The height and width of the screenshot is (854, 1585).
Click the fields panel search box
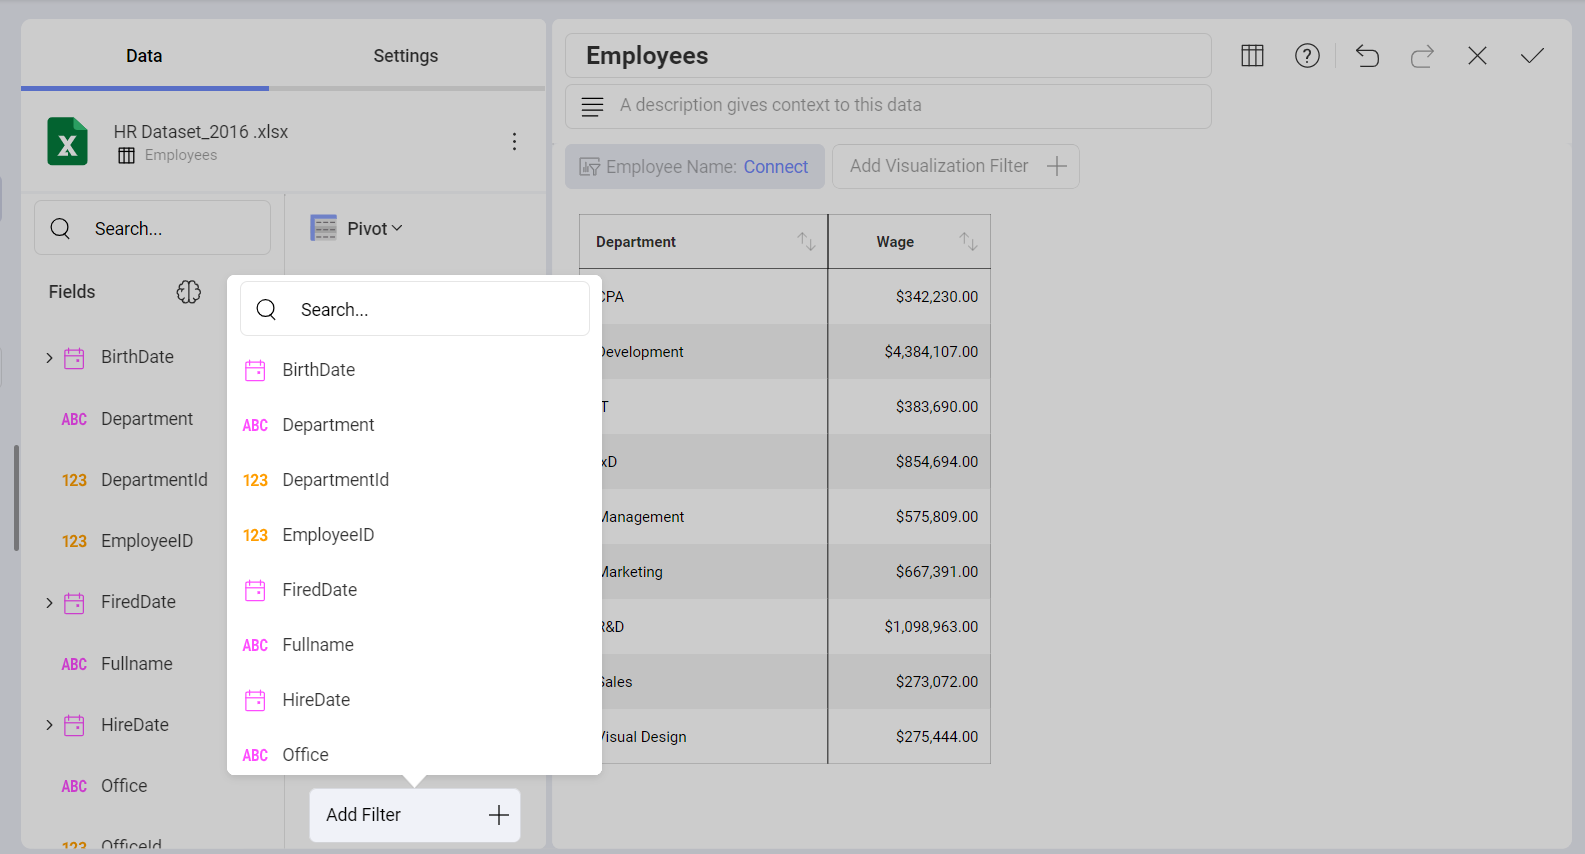tap(152, 228)
